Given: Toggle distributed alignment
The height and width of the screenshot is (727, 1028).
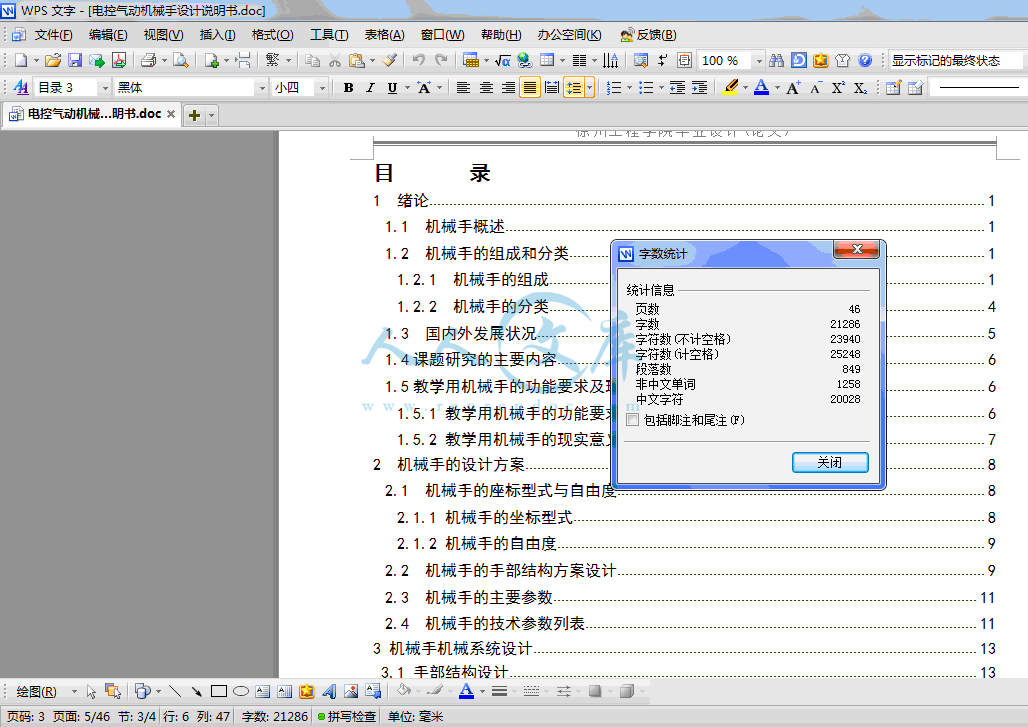Looking at the screenshot, I should [x=552, y=87].
